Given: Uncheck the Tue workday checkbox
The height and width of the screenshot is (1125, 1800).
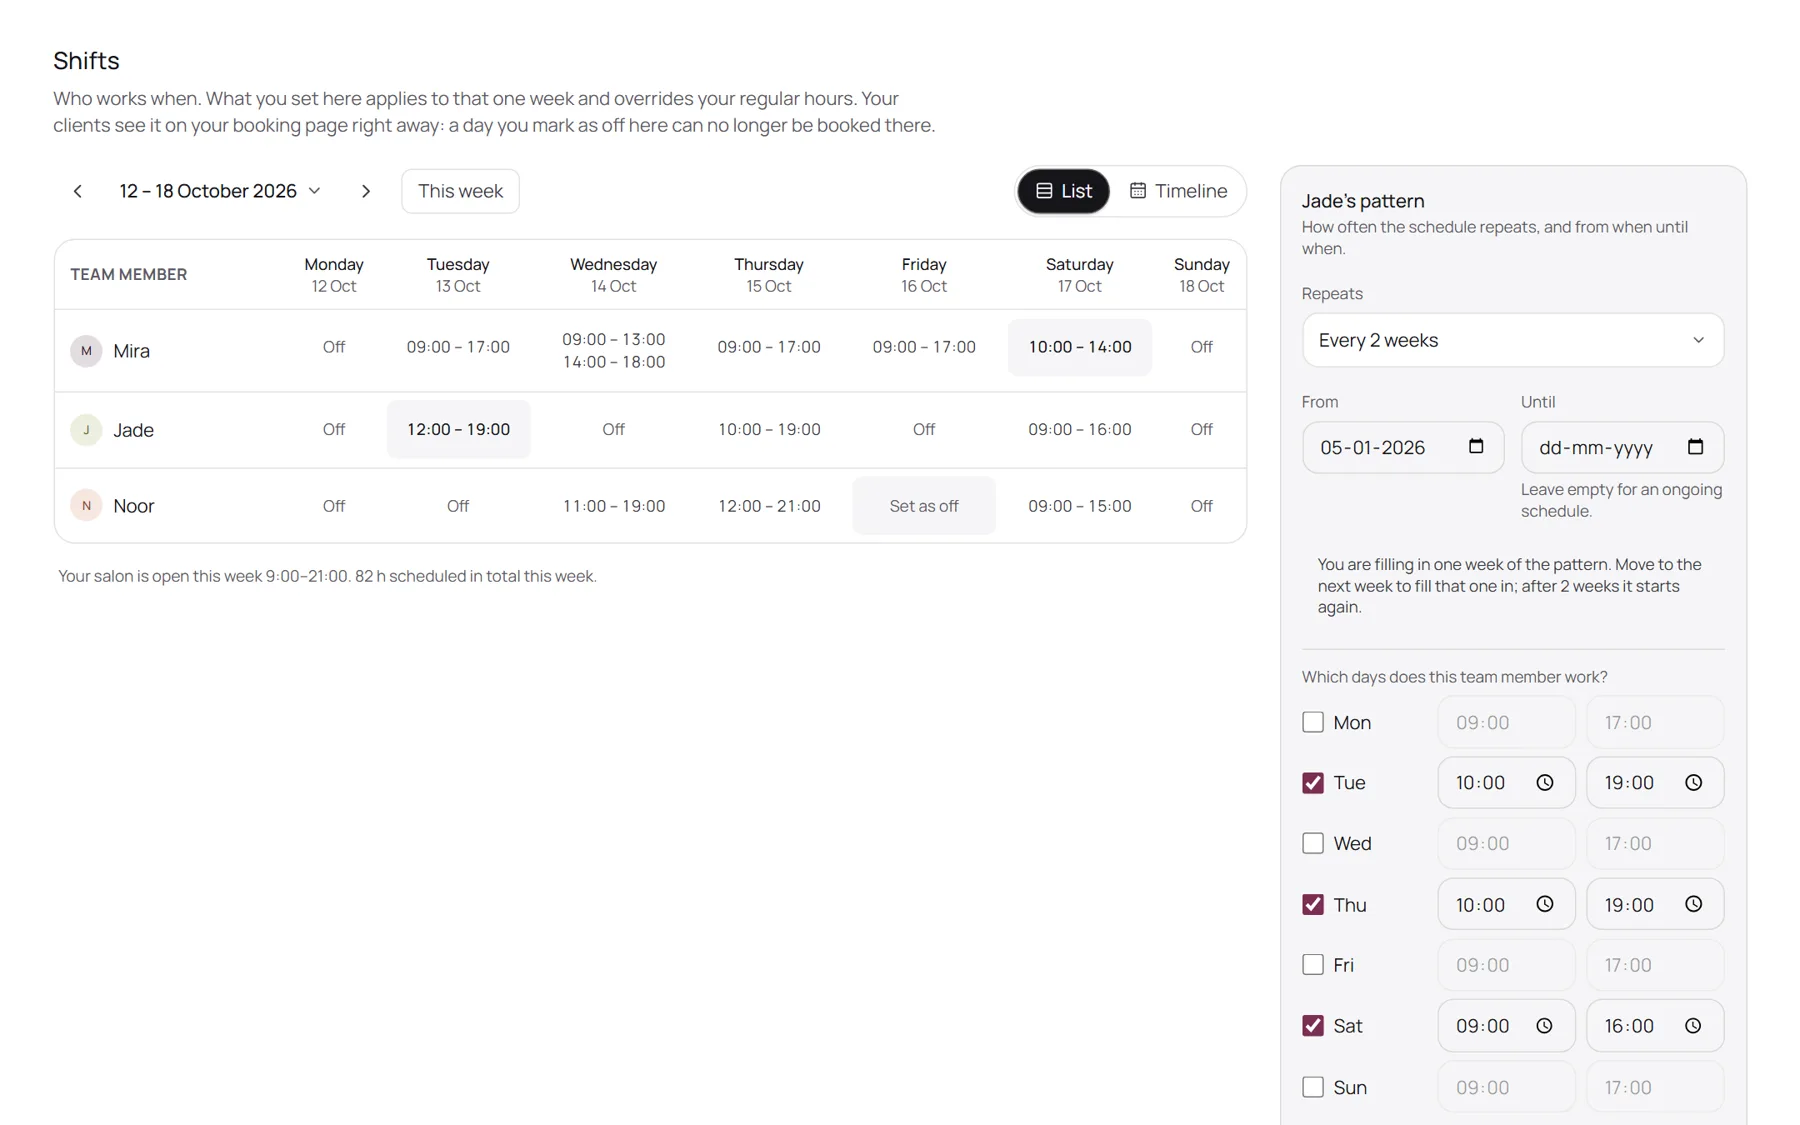Looking at the screenshot, I should pyautogui.click(x=1313, y=783).
